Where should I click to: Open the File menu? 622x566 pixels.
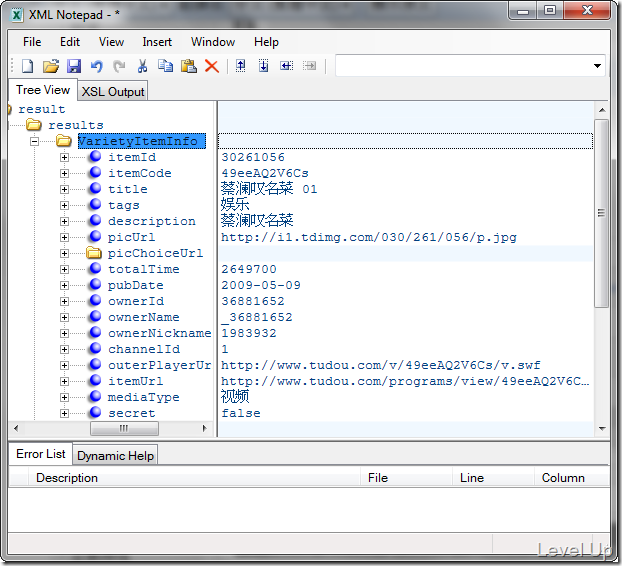[x=32, y=42]
